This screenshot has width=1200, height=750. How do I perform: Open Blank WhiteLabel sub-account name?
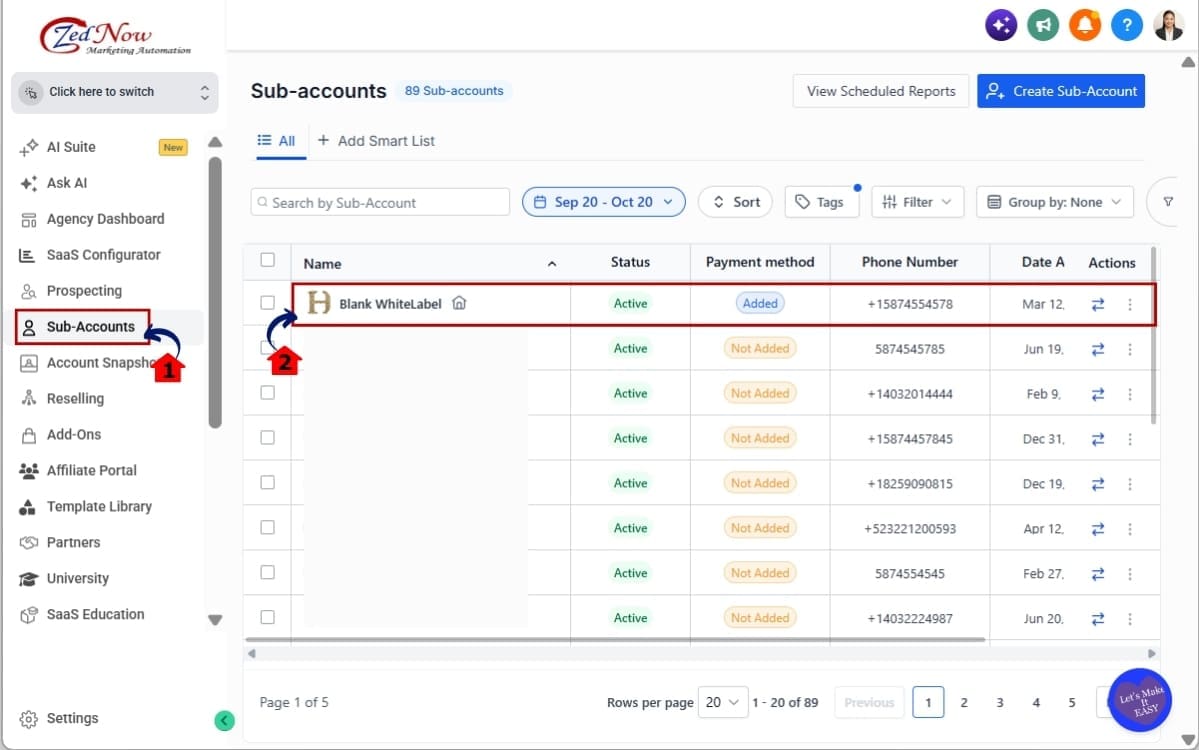point(390,304)
